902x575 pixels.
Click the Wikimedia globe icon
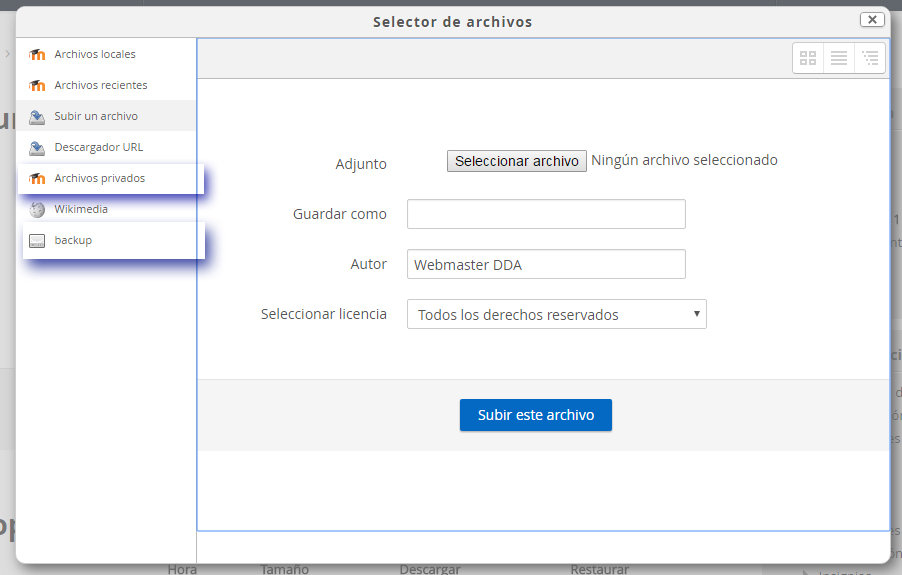tap(37, 210)
